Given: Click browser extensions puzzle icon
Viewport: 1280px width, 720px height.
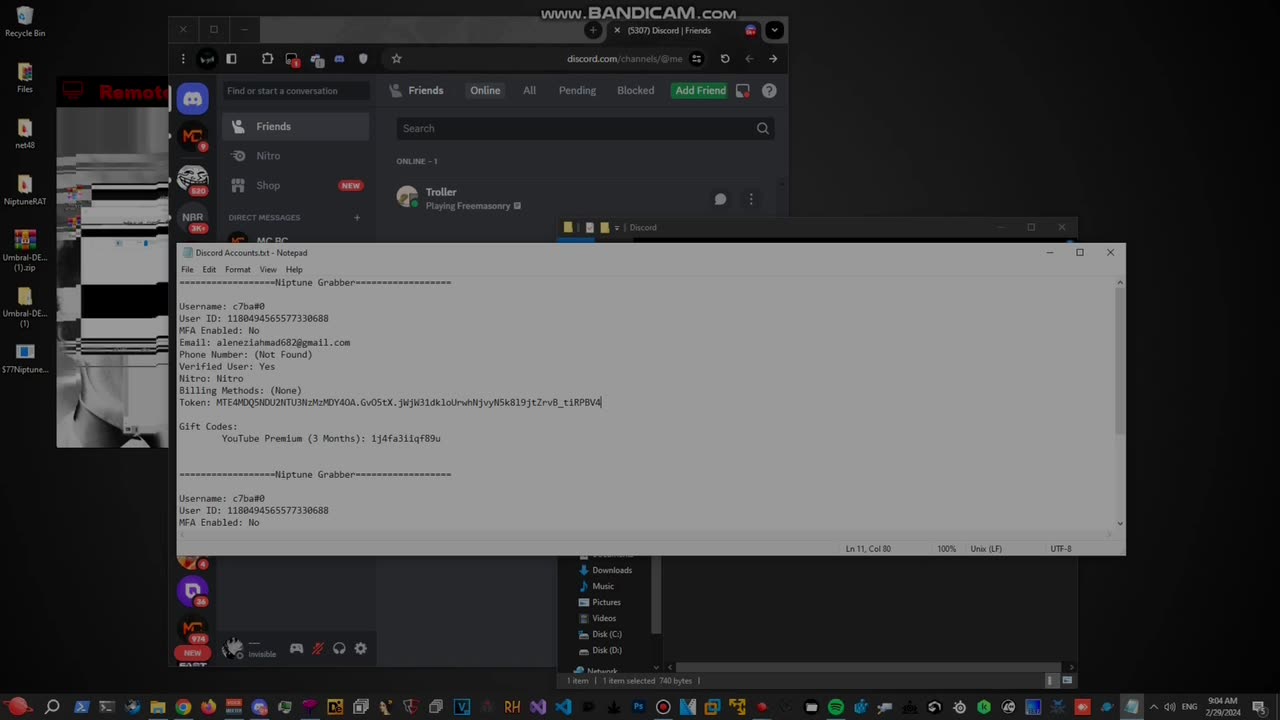Looking at the screenshot, I should tap(267, 59).
